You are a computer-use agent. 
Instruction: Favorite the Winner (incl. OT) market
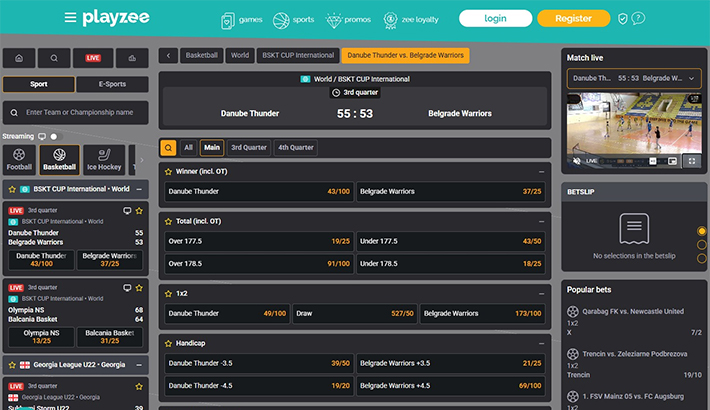coord(168,172)
